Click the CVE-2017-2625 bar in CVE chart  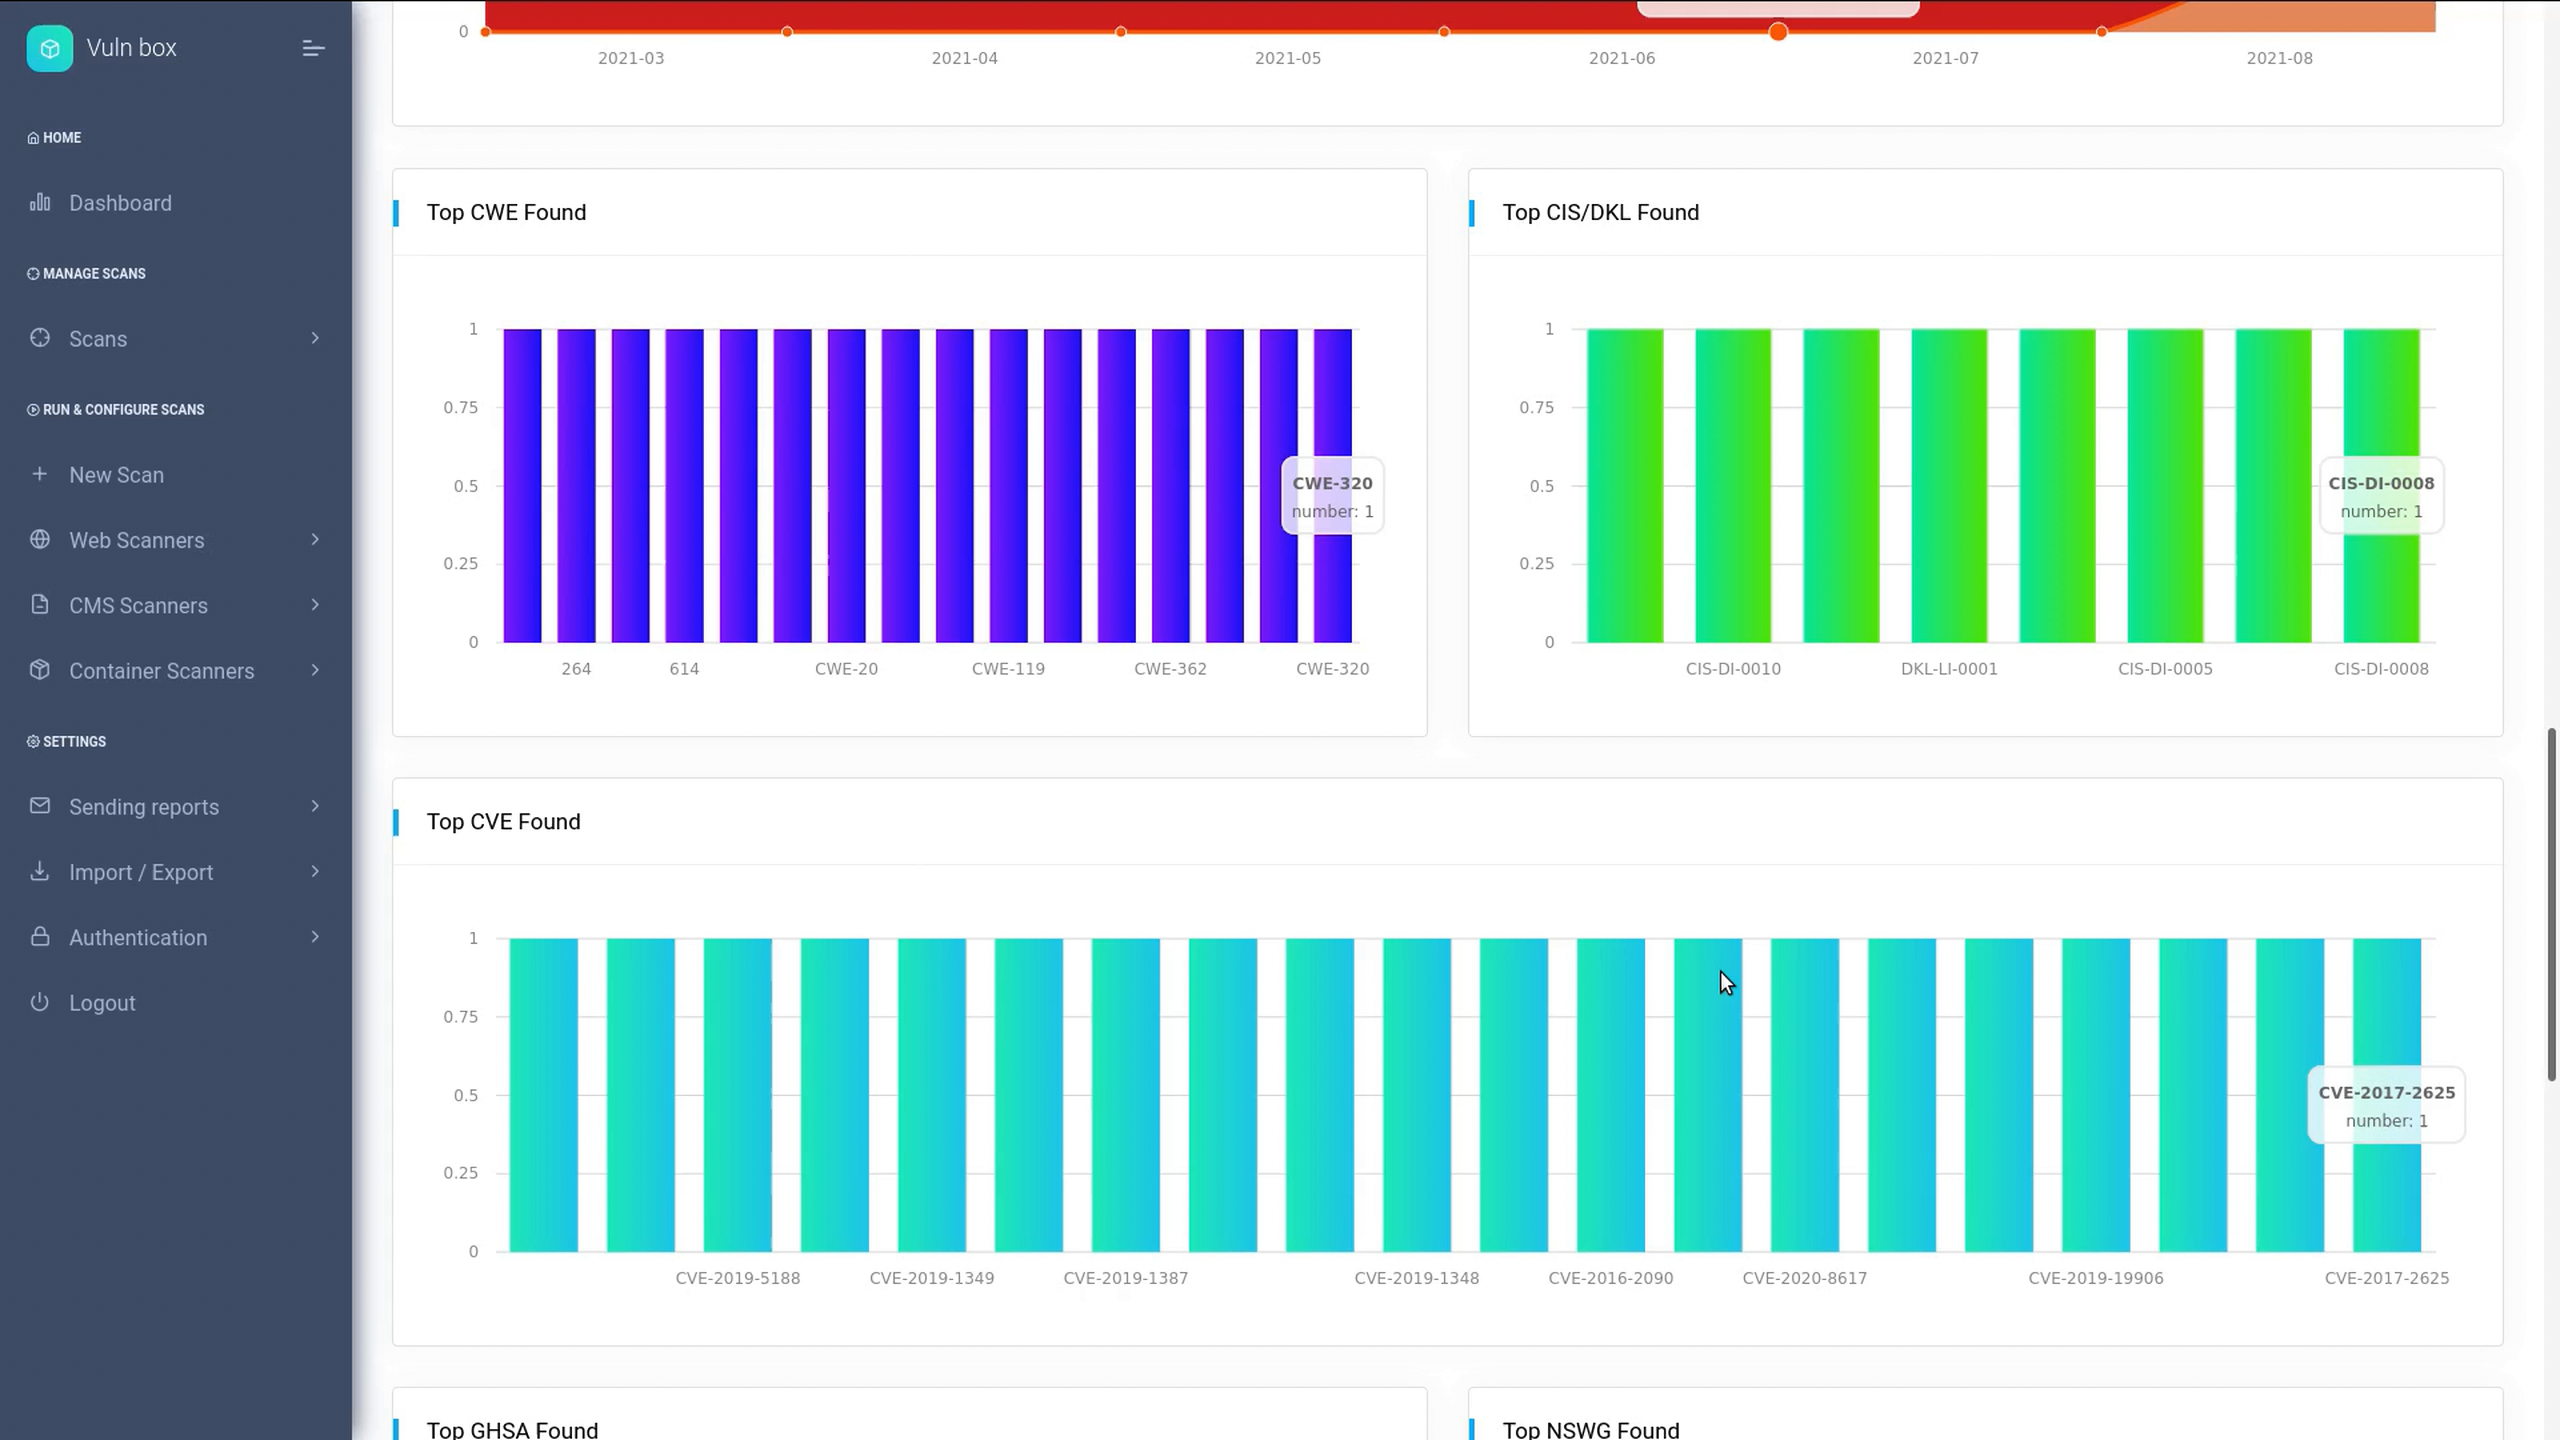point(2387,1094)
